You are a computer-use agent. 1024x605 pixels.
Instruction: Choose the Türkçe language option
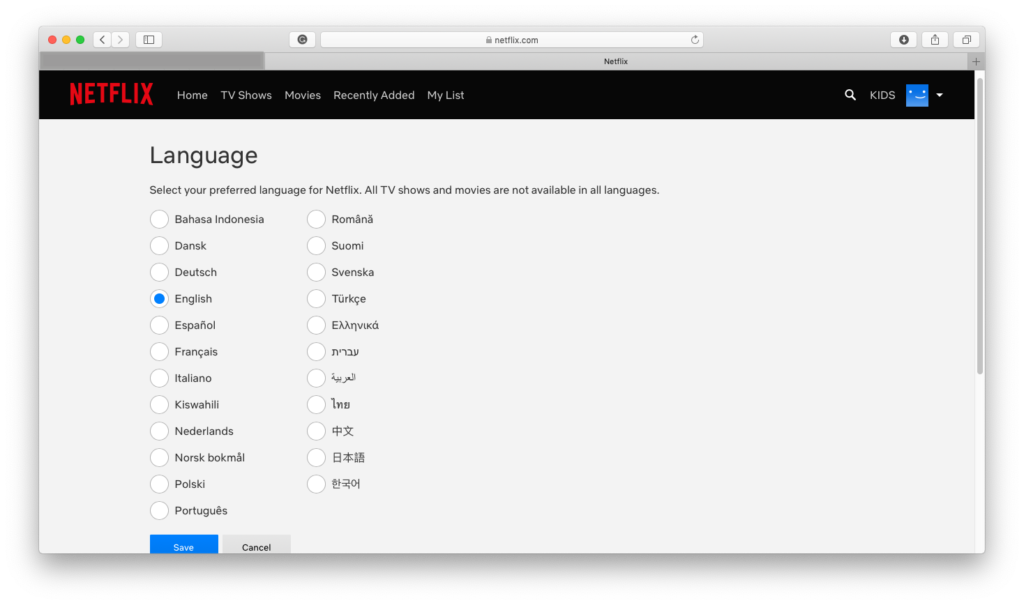point(316,299)
